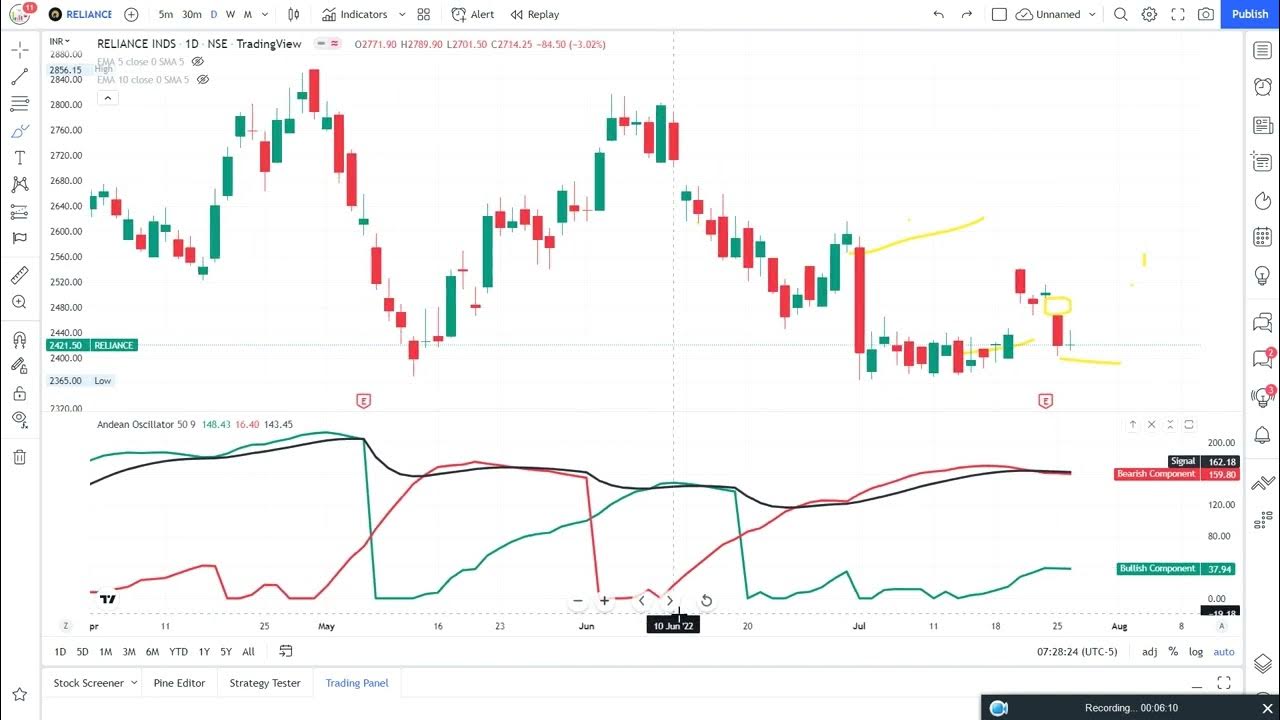Open the candlestick chart style menu
Screen dimensions: 1280x720
(x=293, y=14)
